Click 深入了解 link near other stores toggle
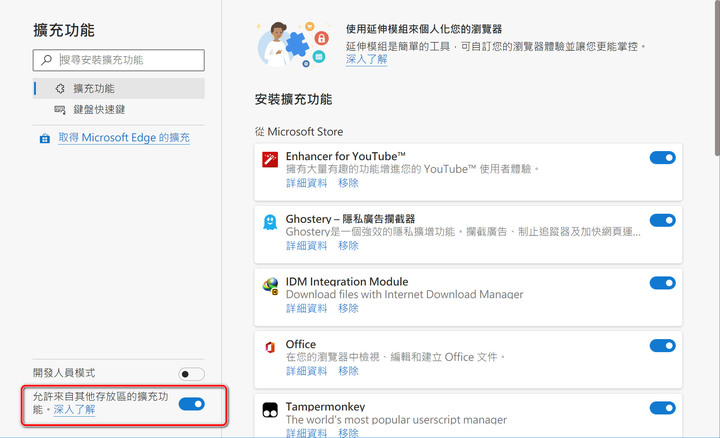The width and height of the screenshot is (720, 438). coord(74,410)
